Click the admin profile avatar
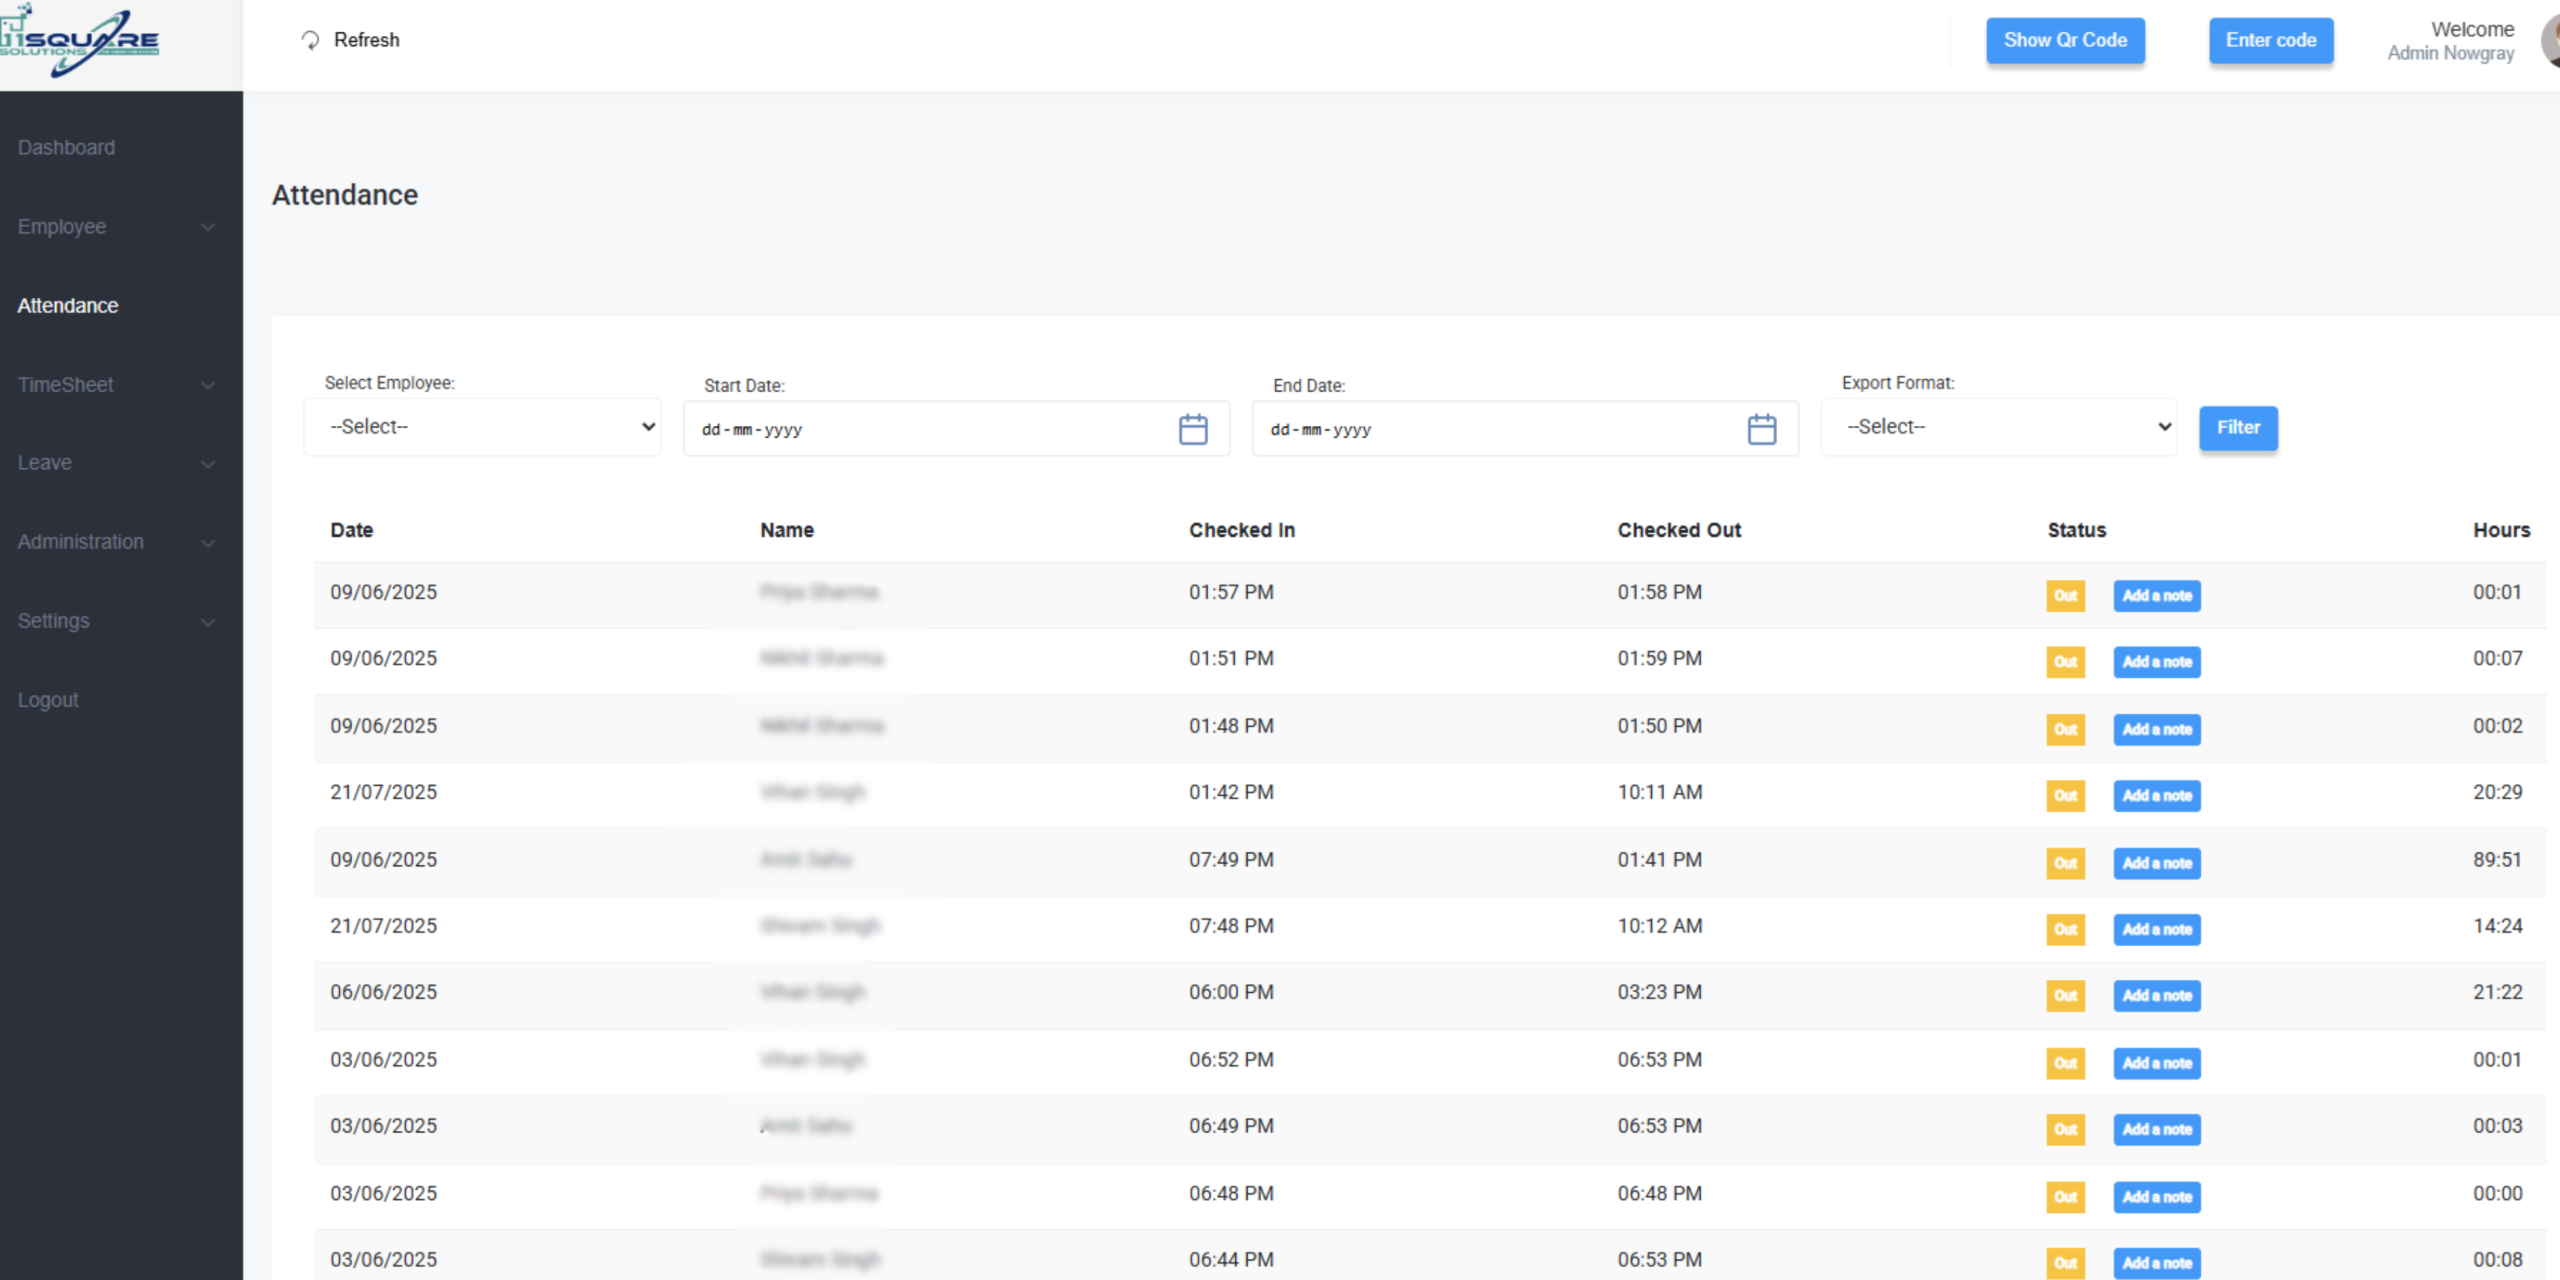2560x1280 pixels. 2550,42
